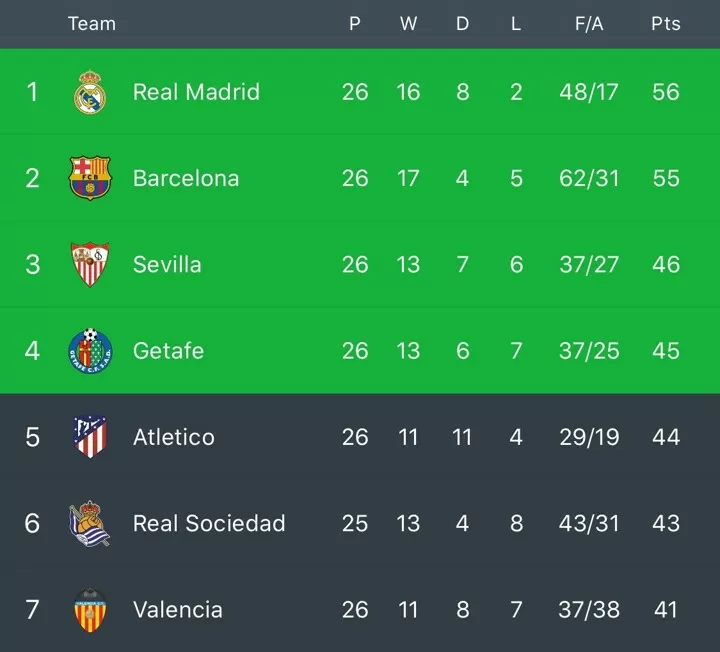This screenshot has width=720, height=652.
Task: Click the W column header
Action: 408,23
